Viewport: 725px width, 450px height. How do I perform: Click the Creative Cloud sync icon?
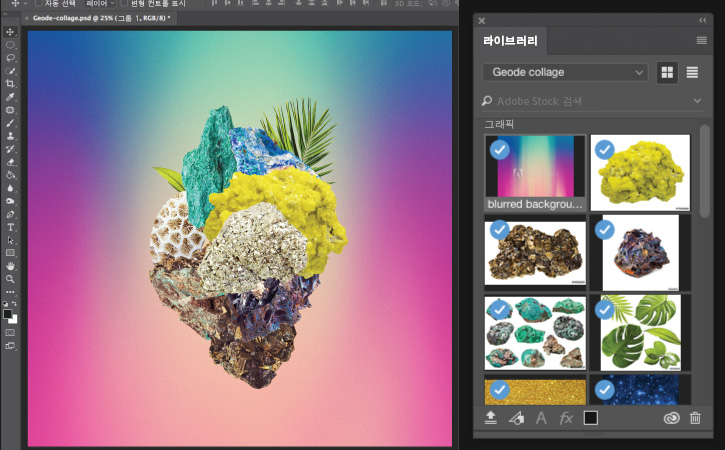click(x=671, y=418)
